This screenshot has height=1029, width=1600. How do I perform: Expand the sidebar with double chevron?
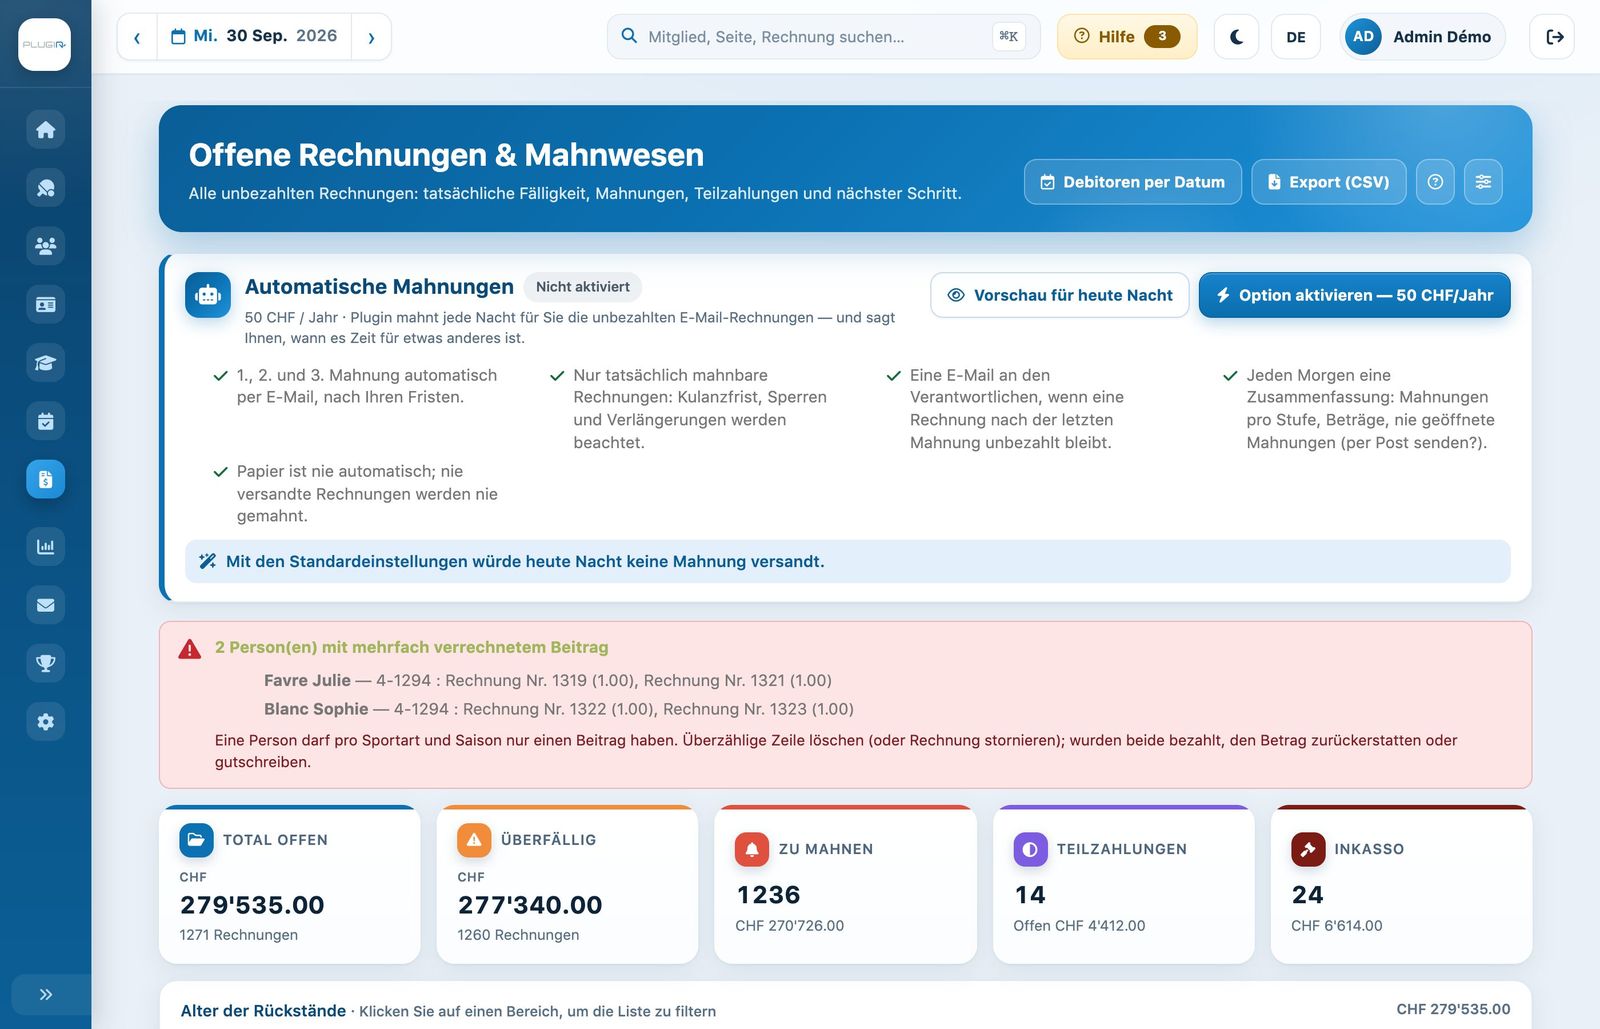pyautogui.click(x=45, y=994)
